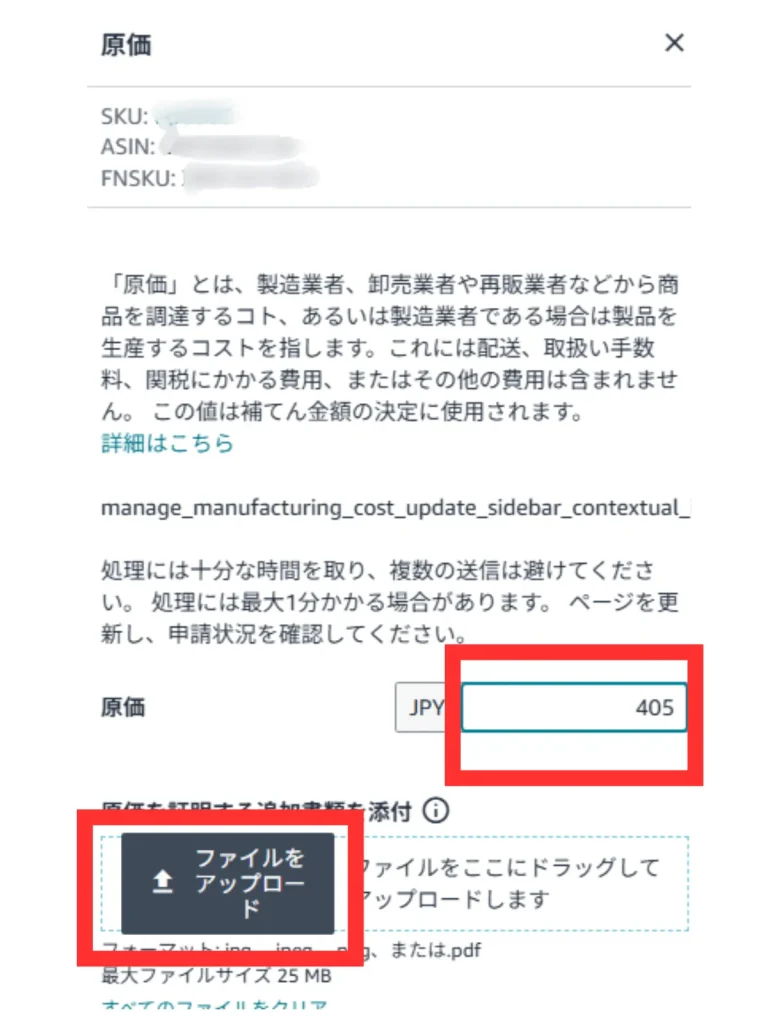Focus the 原価 amount field showing 405

point(574,707)
